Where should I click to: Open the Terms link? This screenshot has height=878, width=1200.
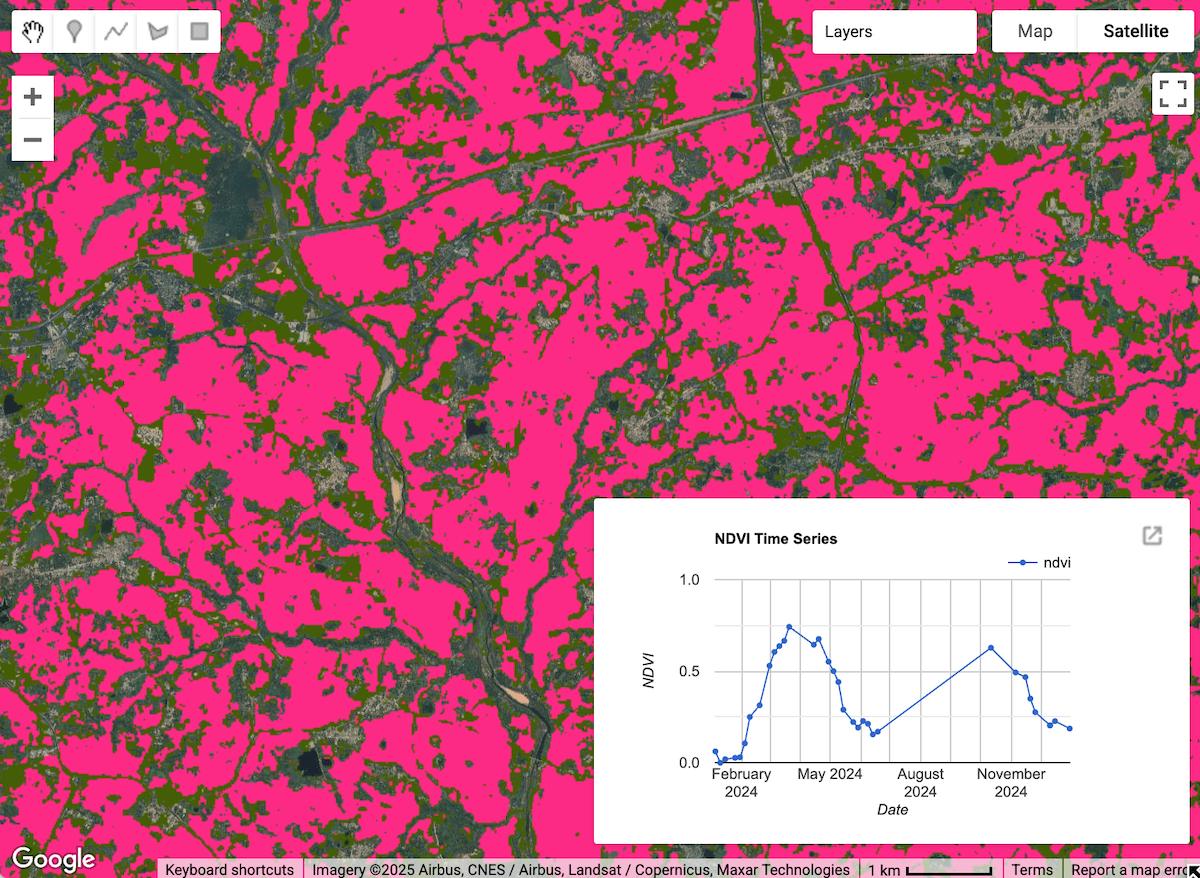(x=1031, y=870)
